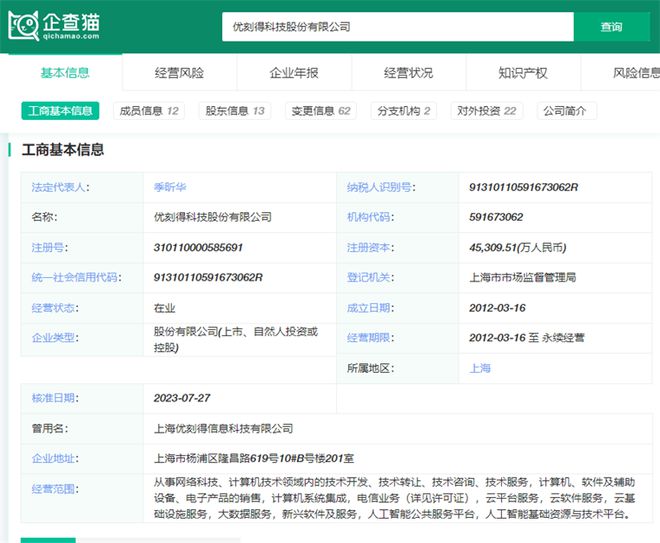Click the search box with company name
This screenshot has height=543, width=660.
point(398,27)
